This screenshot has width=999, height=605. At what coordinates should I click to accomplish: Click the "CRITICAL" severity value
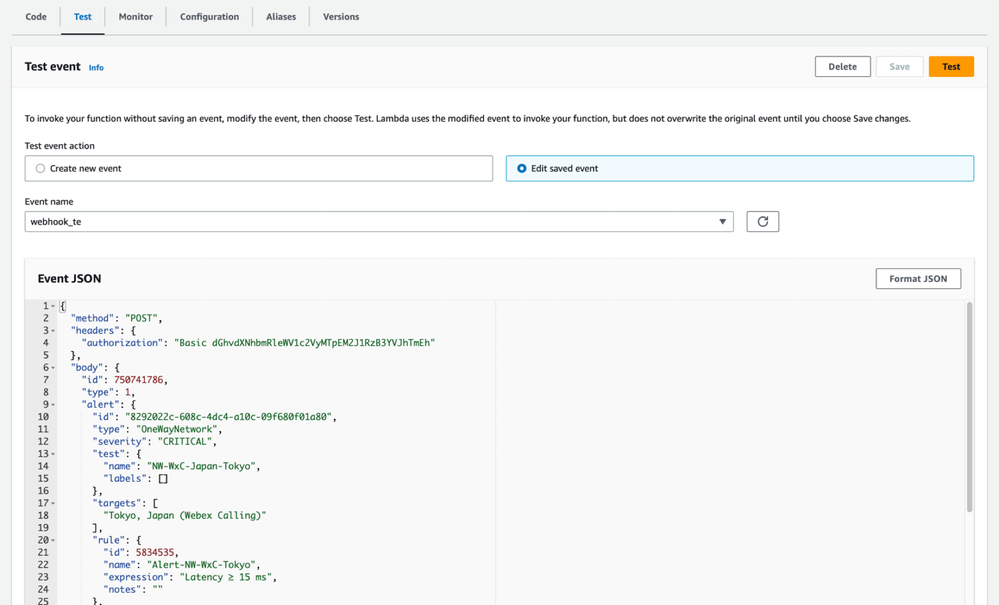(185, 441)
